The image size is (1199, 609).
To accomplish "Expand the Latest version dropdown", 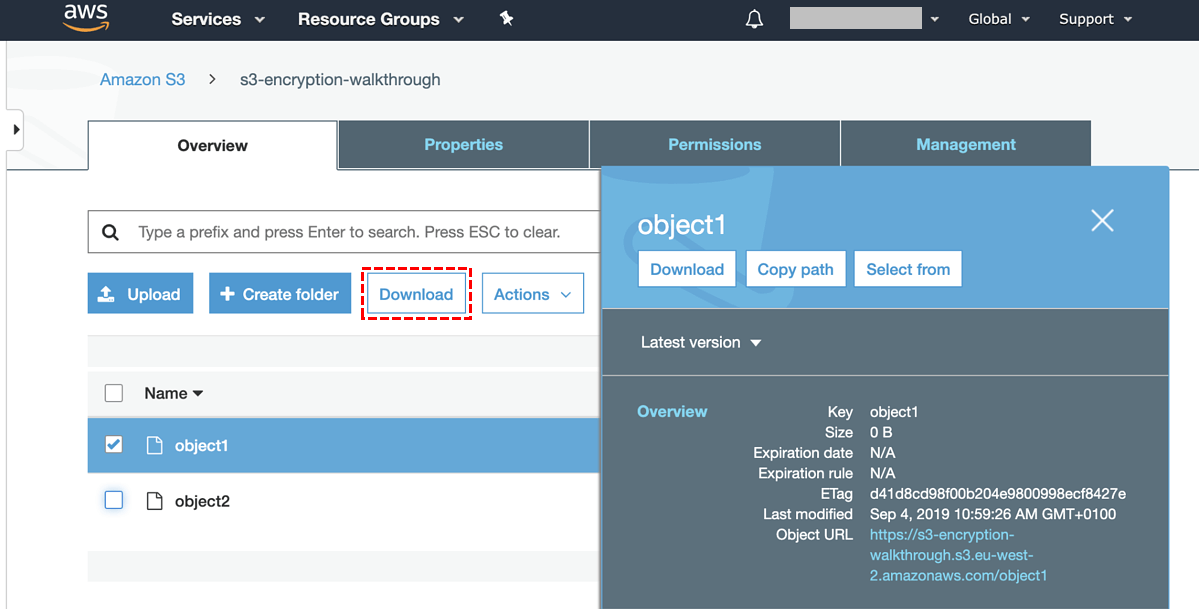I will tap(700, 342).
